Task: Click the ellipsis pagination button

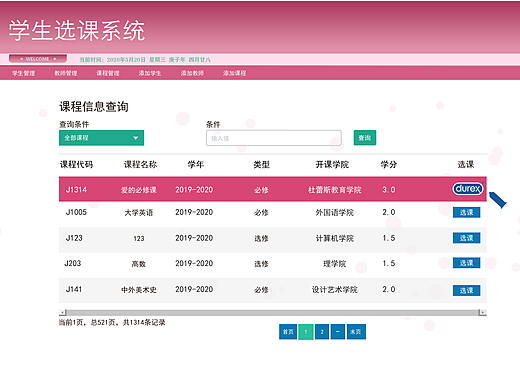Action: pyautogui.click(x=338, y=332)
